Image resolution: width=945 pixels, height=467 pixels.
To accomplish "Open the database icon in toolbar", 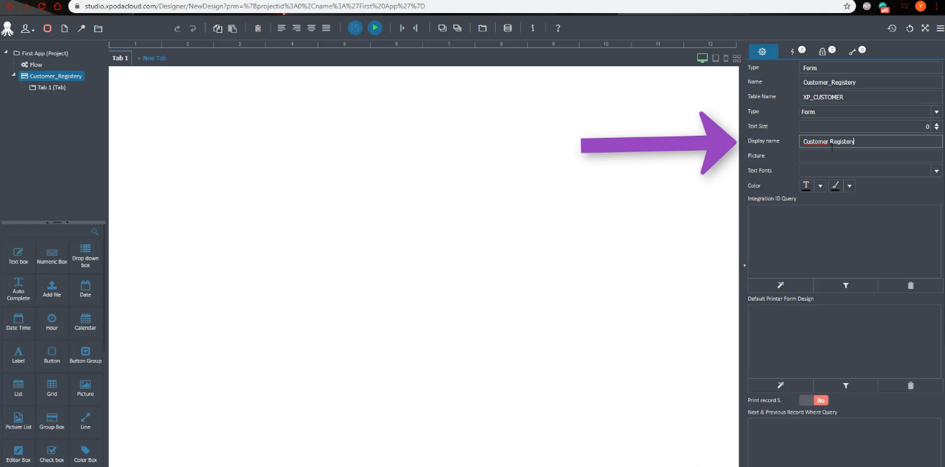I will [507, 28].
